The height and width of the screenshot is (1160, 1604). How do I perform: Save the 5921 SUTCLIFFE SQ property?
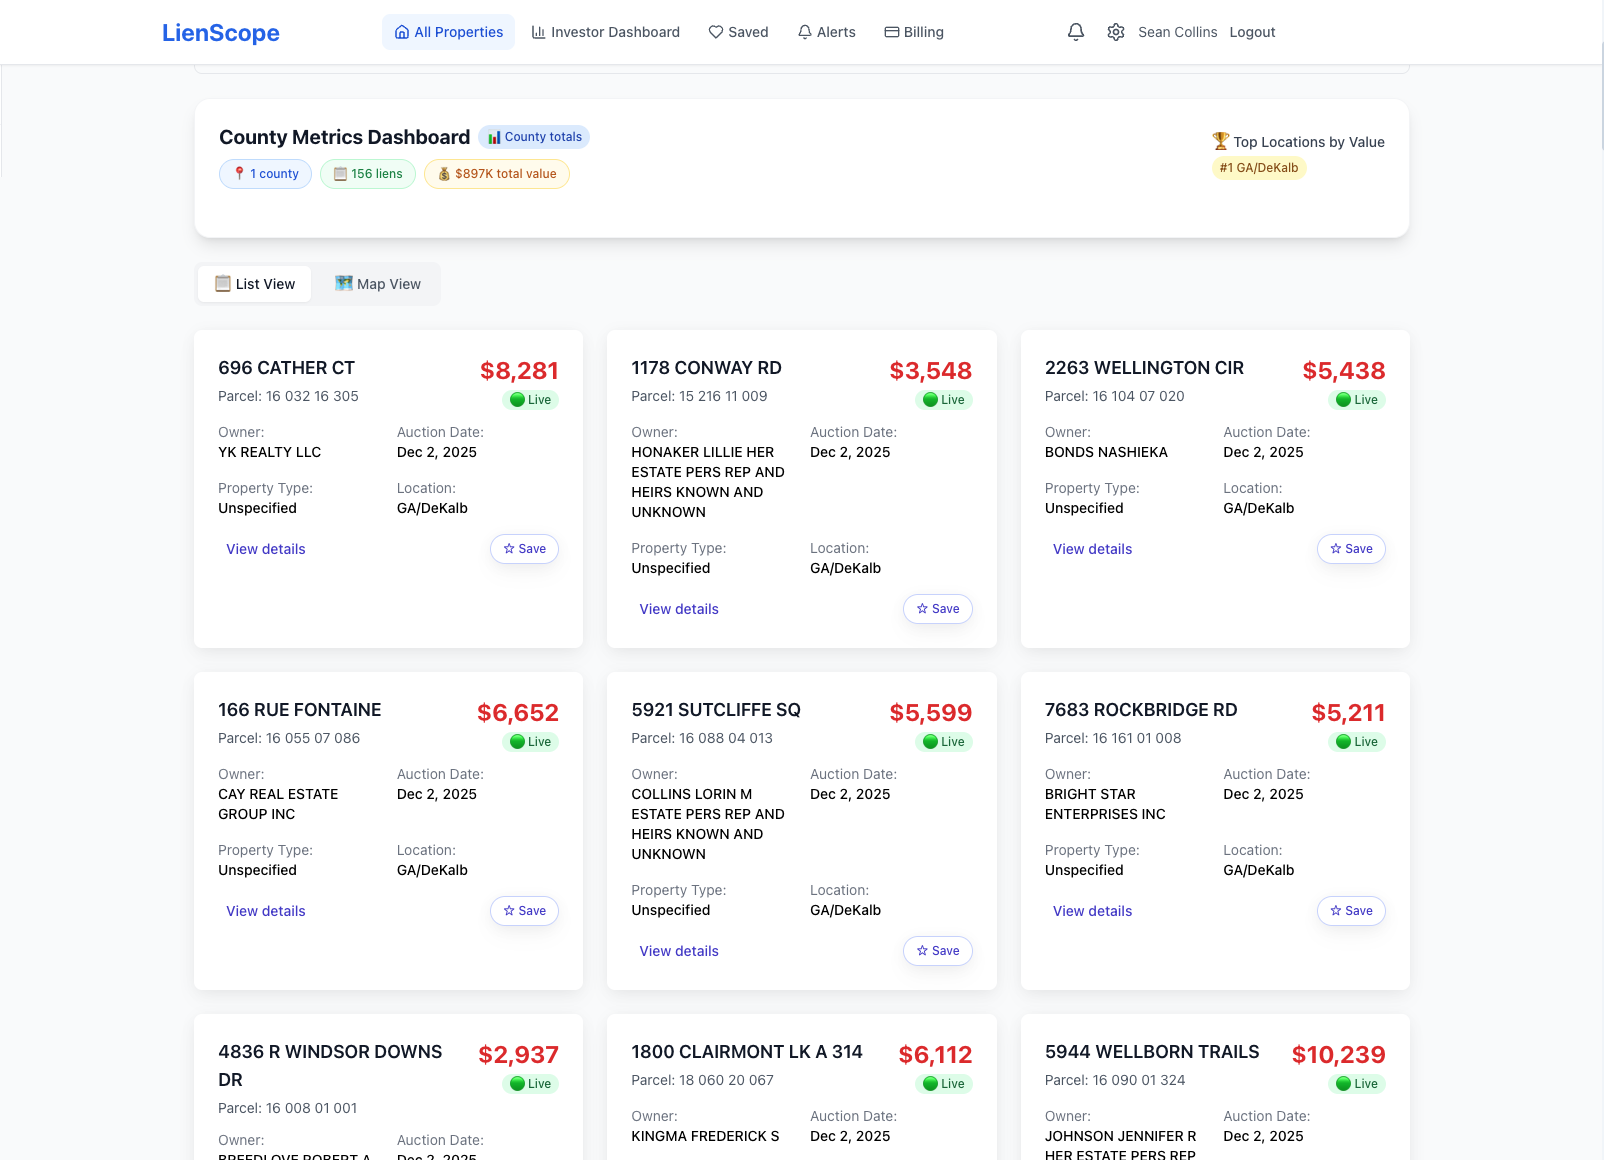937,950
